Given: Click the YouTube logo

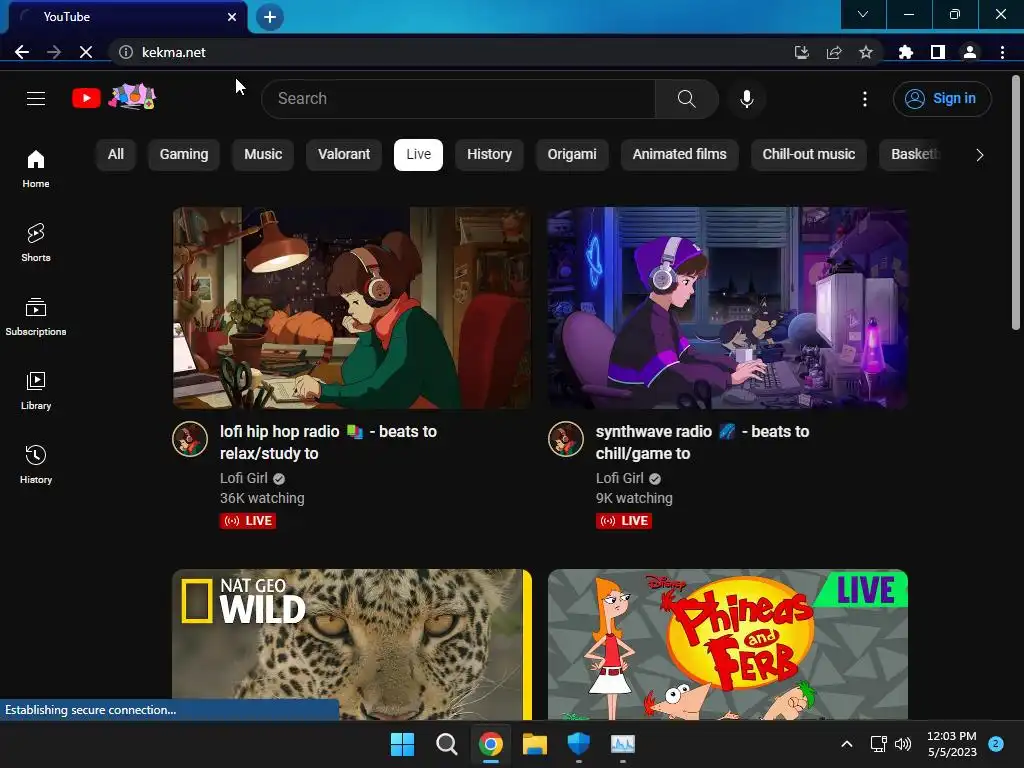Looking at the screenshot, I should tap(86, 99).
